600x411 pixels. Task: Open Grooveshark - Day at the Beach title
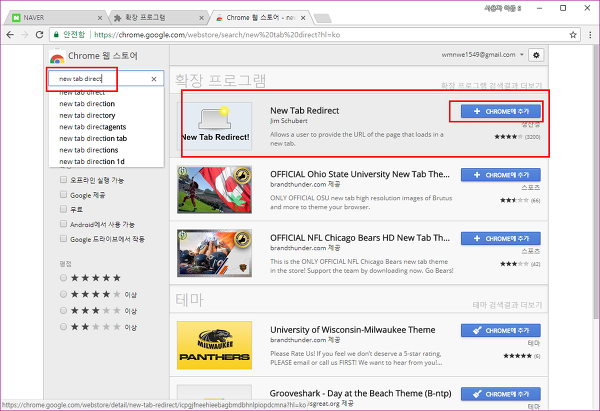360,393
